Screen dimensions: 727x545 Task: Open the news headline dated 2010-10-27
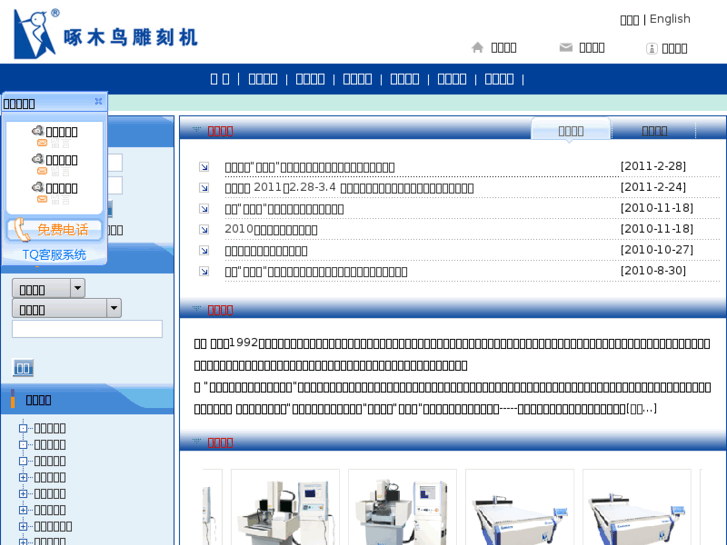click(x=266, y=251)
